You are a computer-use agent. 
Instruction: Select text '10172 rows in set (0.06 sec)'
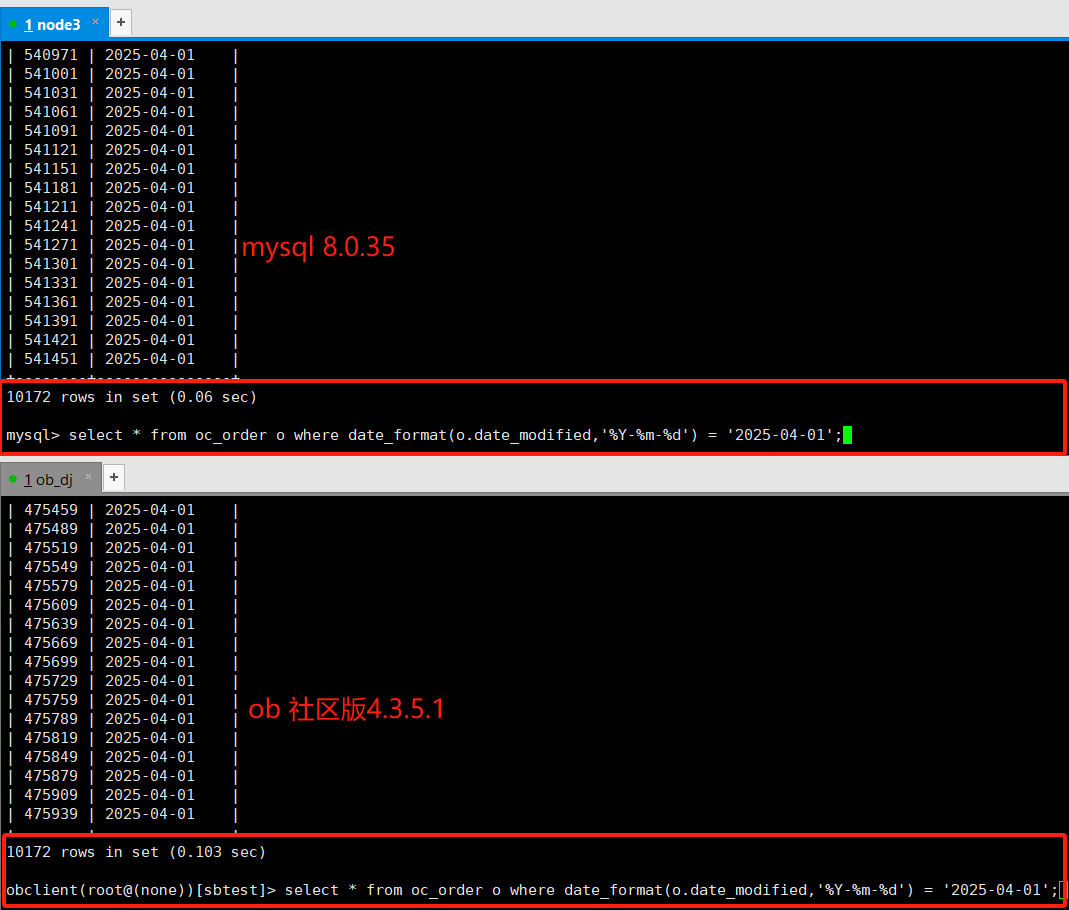132,397
